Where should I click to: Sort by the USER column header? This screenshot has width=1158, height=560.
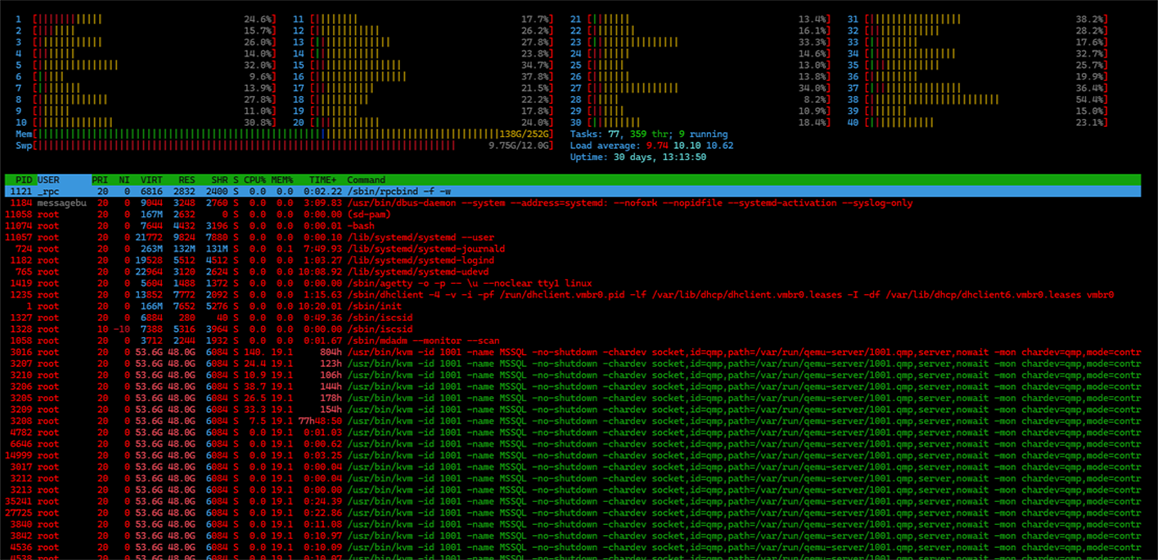(x=48, y=180)
